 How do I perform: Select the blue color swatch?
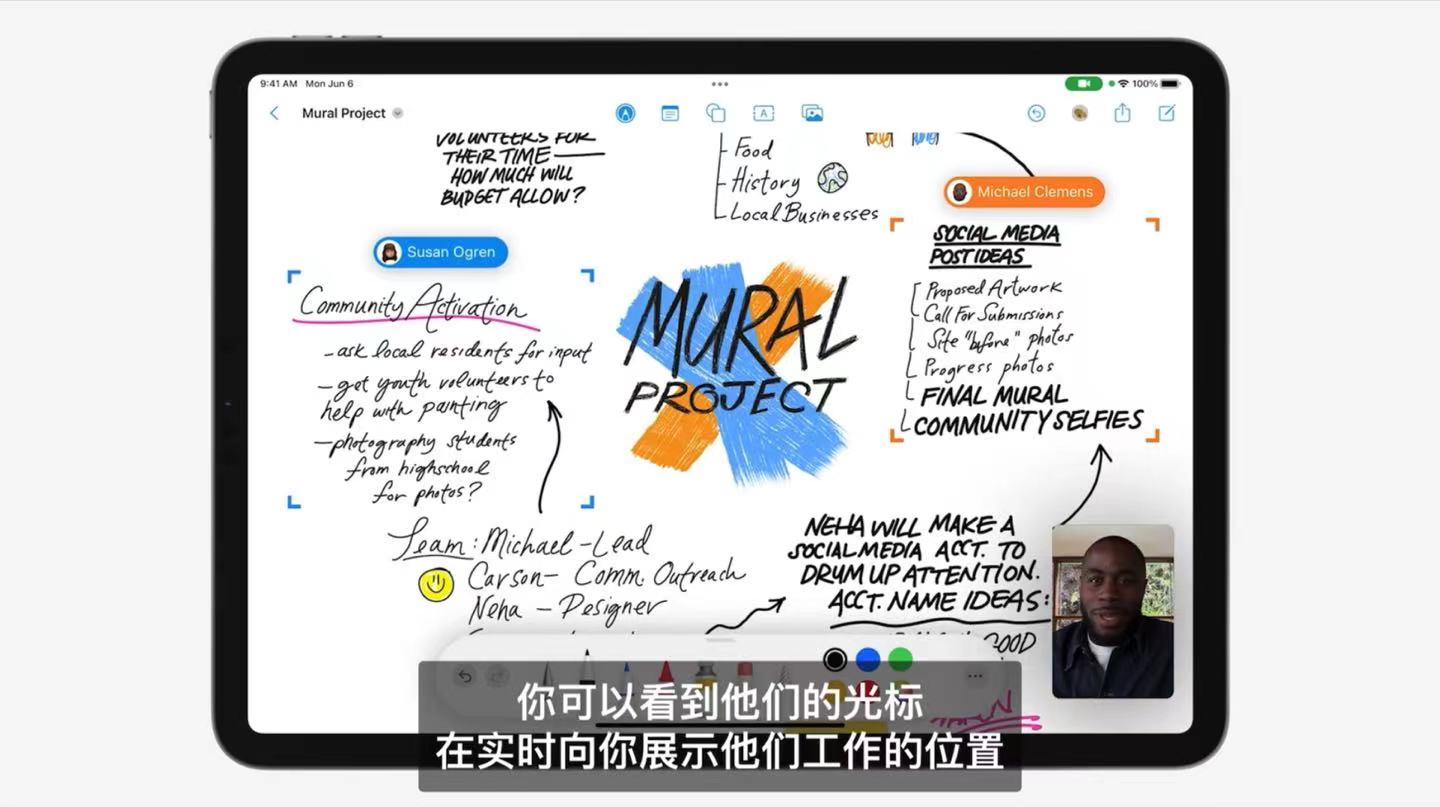pos(867,660)
